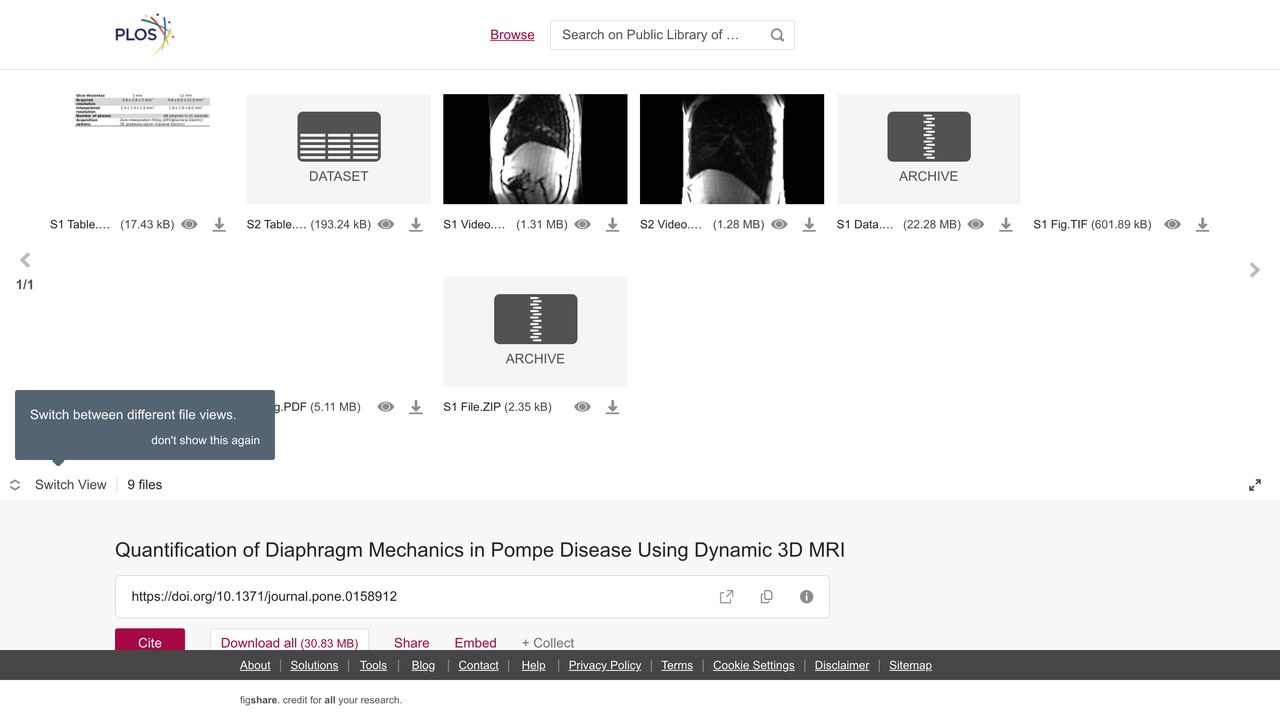Open the S2 Table DATASET thumbnail
1280x720 pixels.
[339, 149]
